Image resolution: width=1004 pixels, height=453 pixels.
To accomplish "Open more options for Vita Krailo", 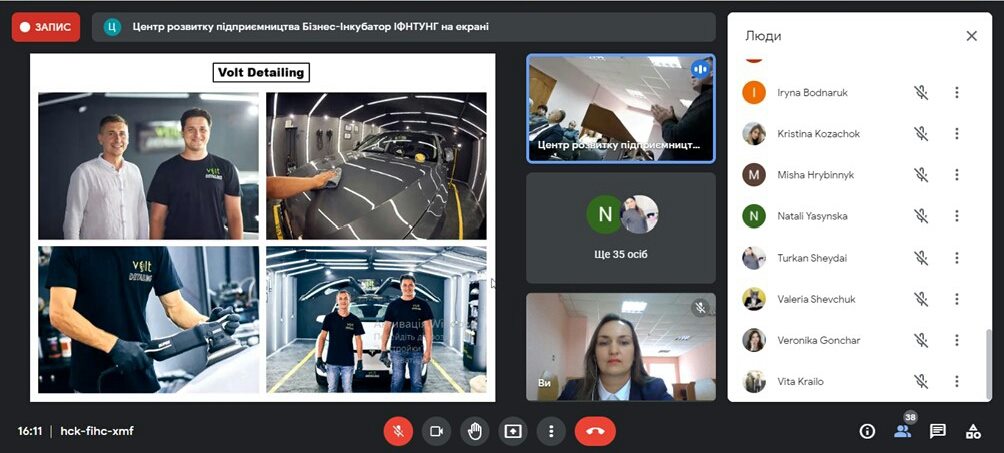I will point(957,381).
